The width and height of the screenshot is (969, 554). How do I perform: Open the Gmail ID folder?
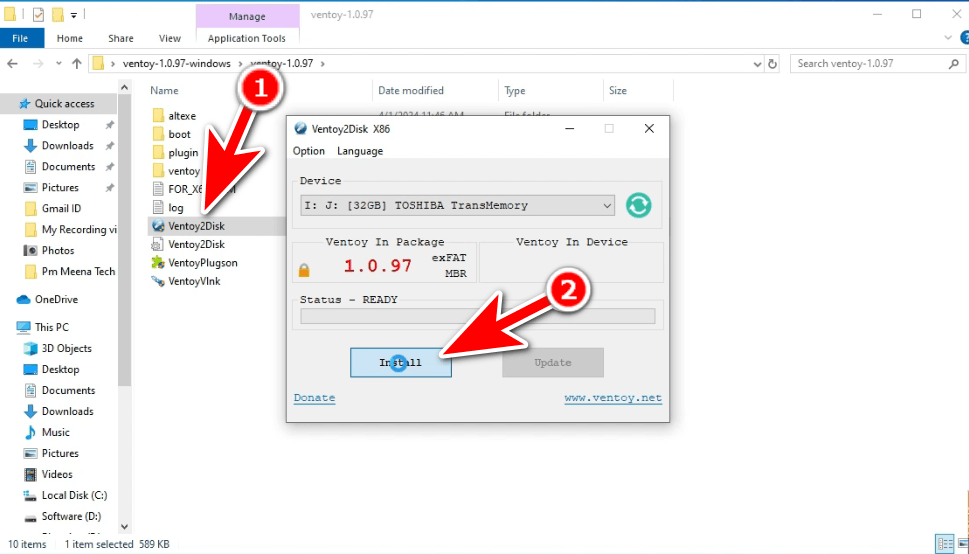coord(61,208)
